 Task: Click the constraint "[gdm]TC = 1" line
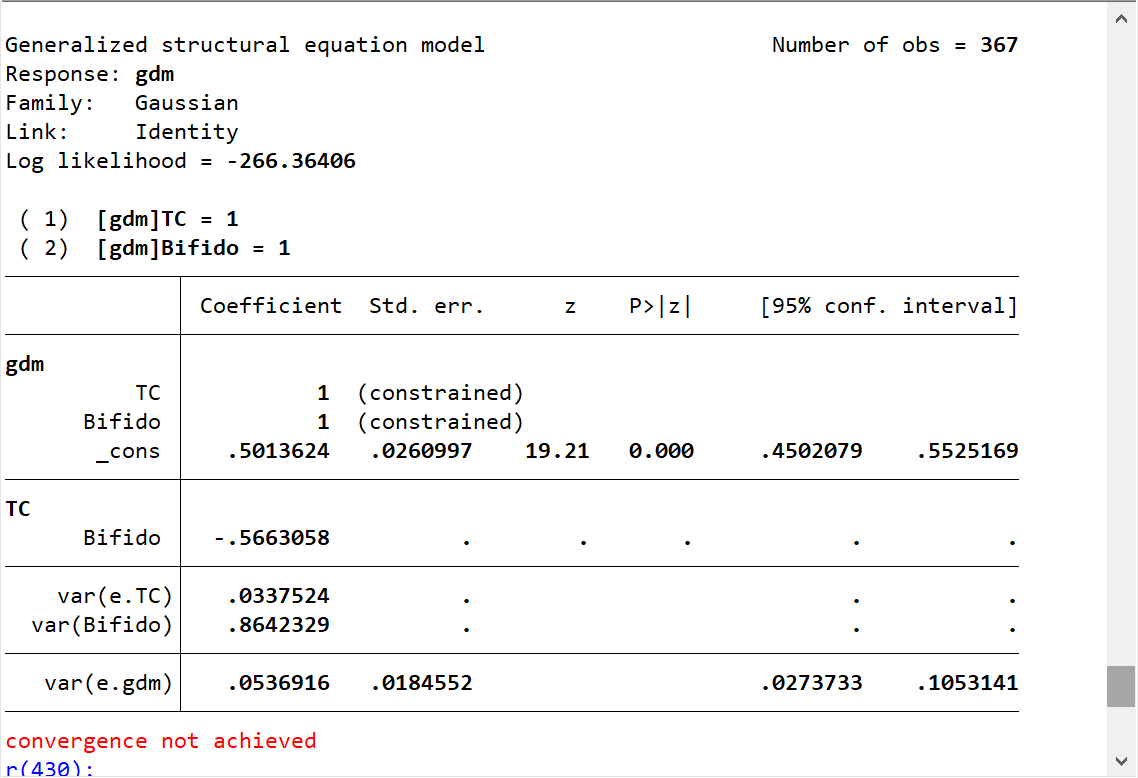(167, 219)
